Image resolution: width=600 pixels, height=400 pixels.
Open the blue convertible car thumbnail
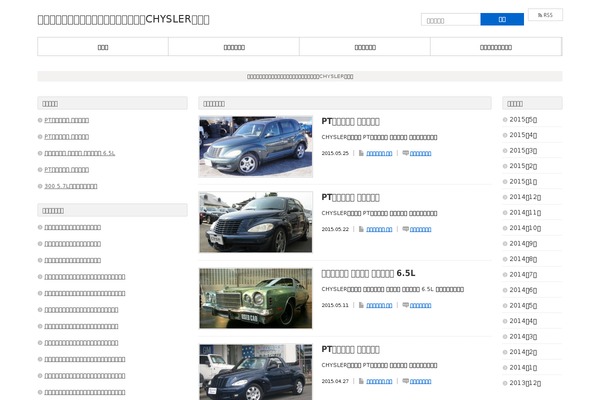[x=256, y=372]
